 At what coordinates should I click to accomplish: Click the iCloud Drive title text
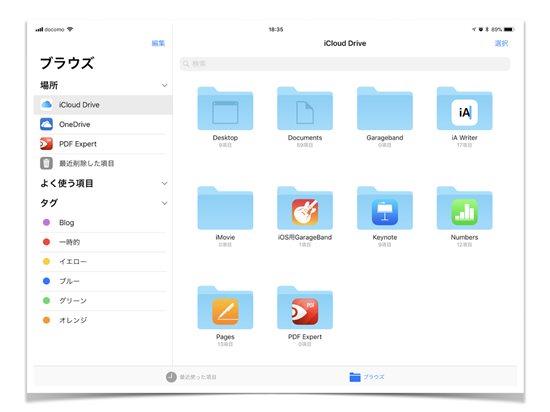[345, 43]
